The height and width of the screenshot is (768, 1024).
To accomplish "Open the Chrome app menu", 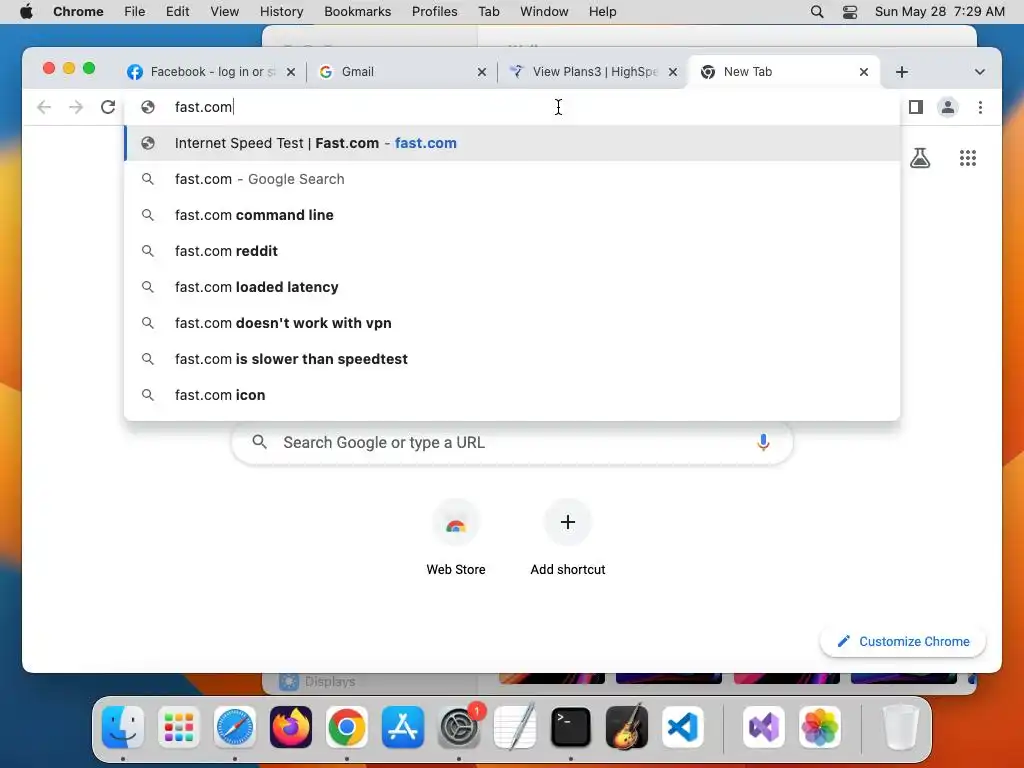I will (x=78, y=11).
